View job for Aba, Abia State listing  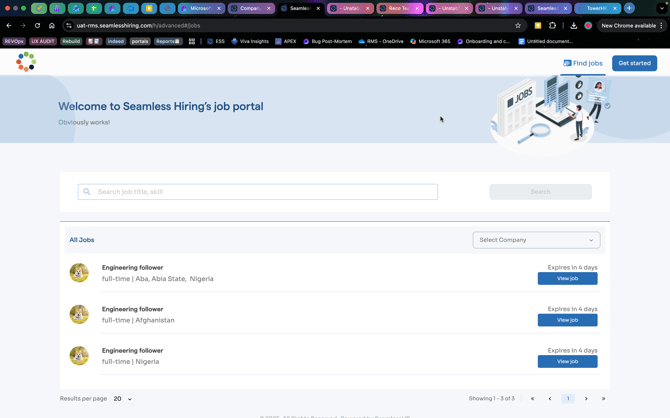(567, 279)
